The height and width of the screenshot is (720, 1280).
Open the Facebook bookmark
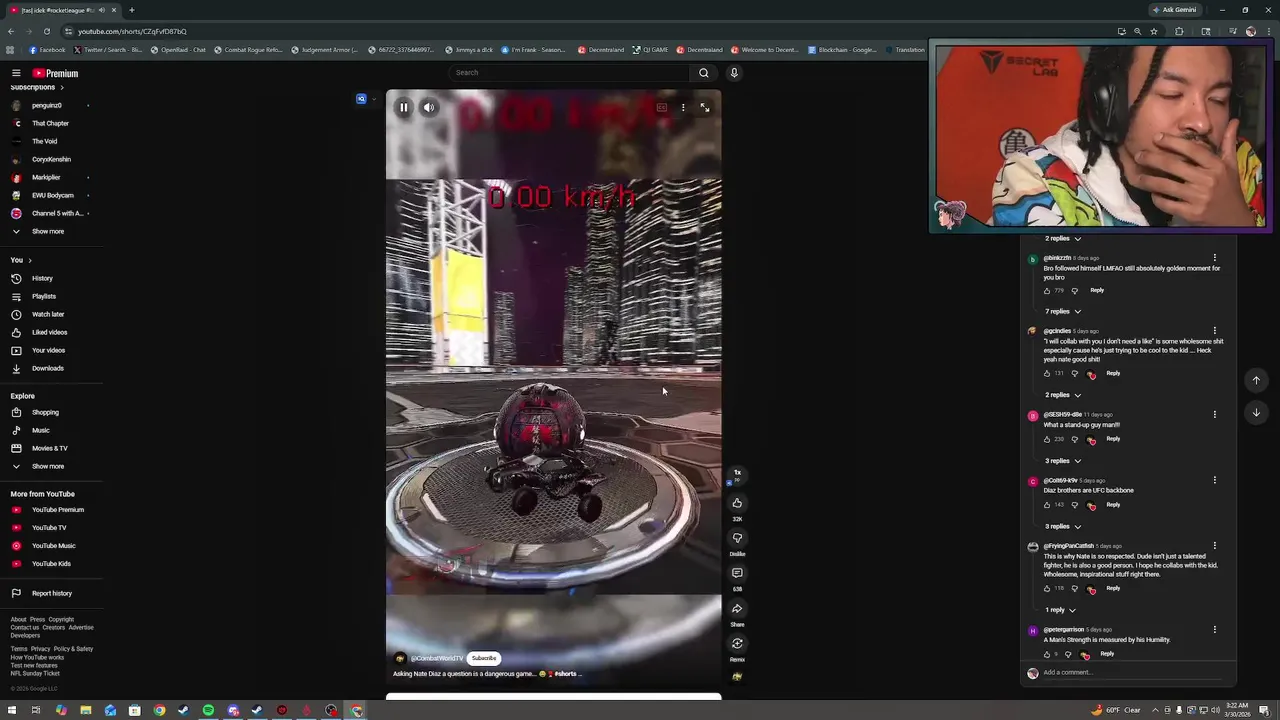(x=47, y=50)
